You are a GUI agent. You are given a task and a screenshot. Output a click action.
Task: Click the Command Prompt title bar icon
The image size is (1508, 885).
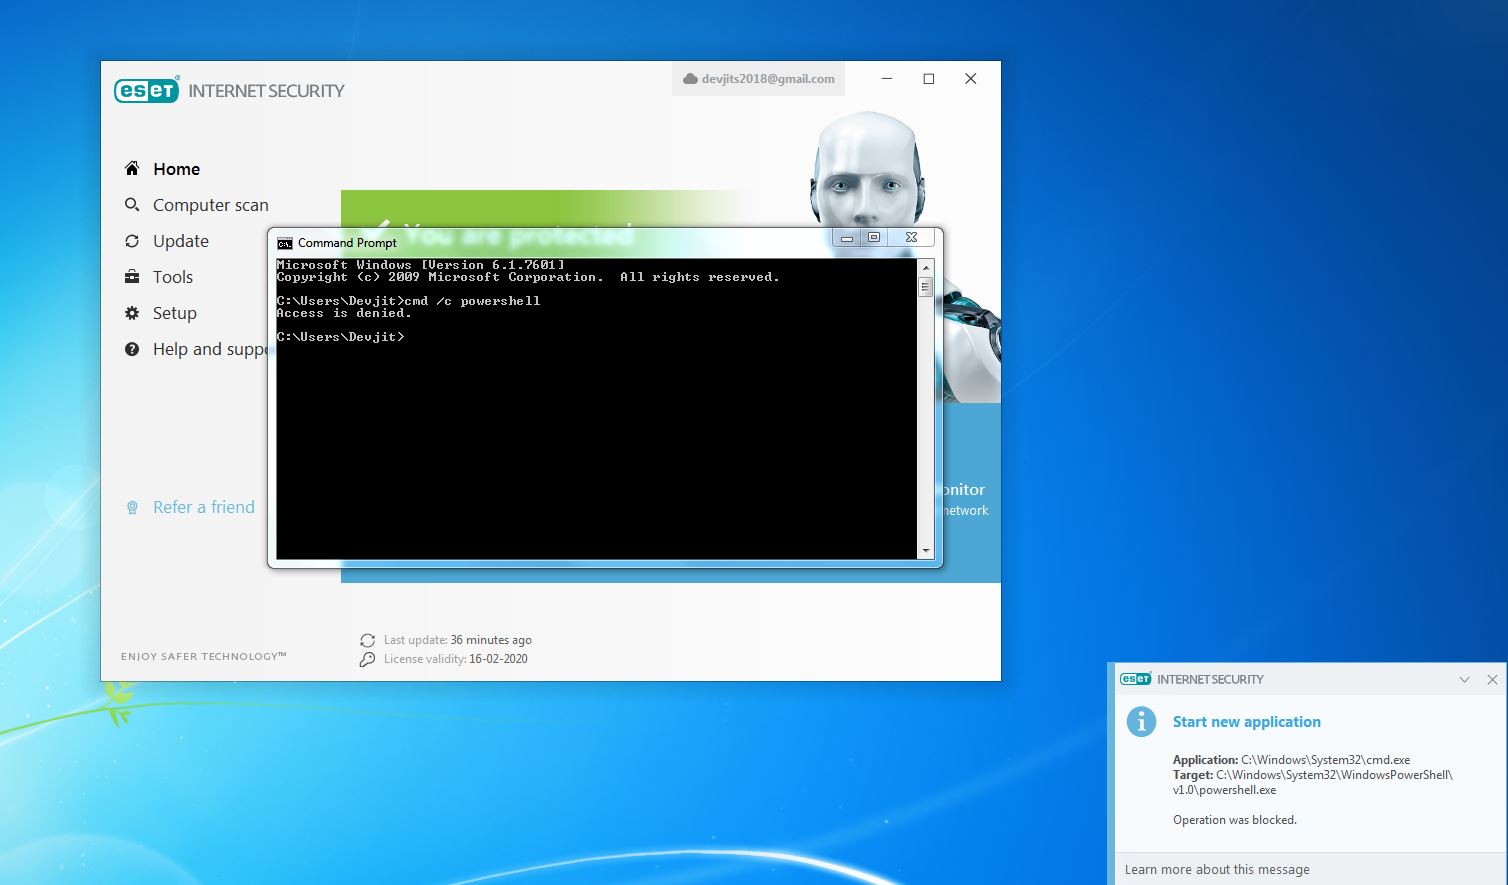[x=285, y=243]
